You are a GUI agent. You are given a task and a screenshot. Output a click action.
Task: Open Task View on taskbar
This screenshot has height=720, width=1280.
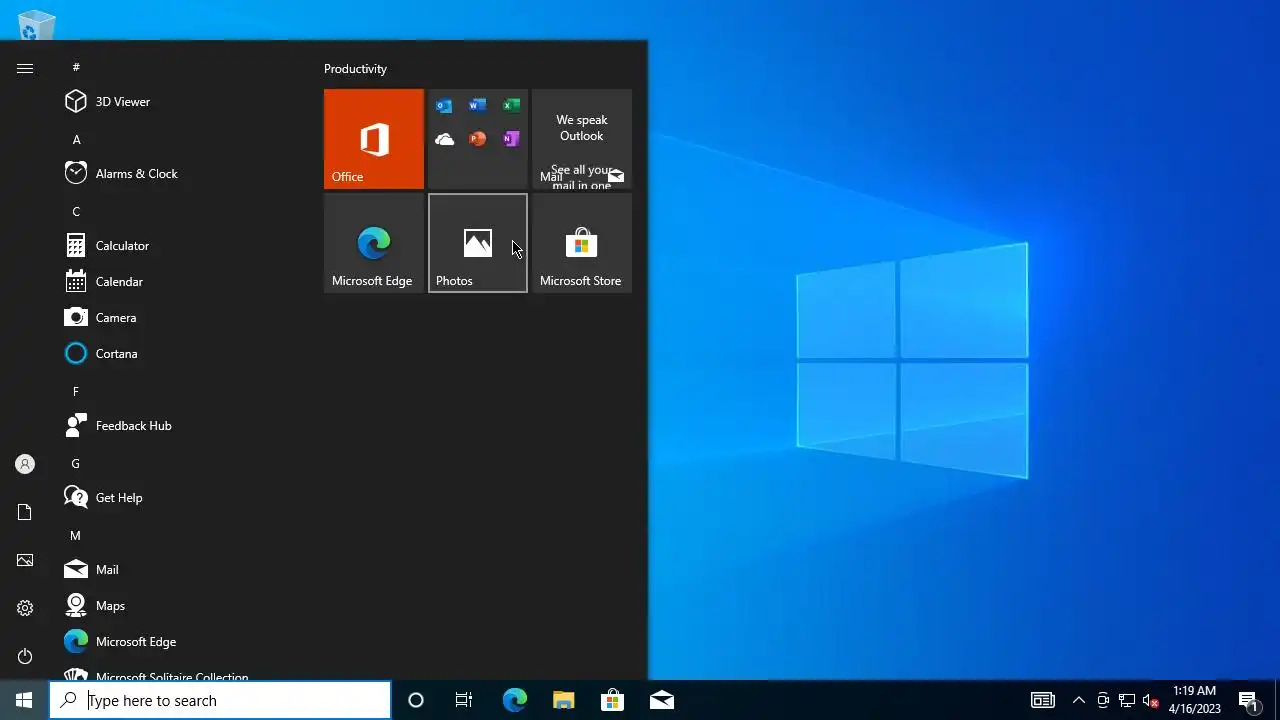point(464,700)
